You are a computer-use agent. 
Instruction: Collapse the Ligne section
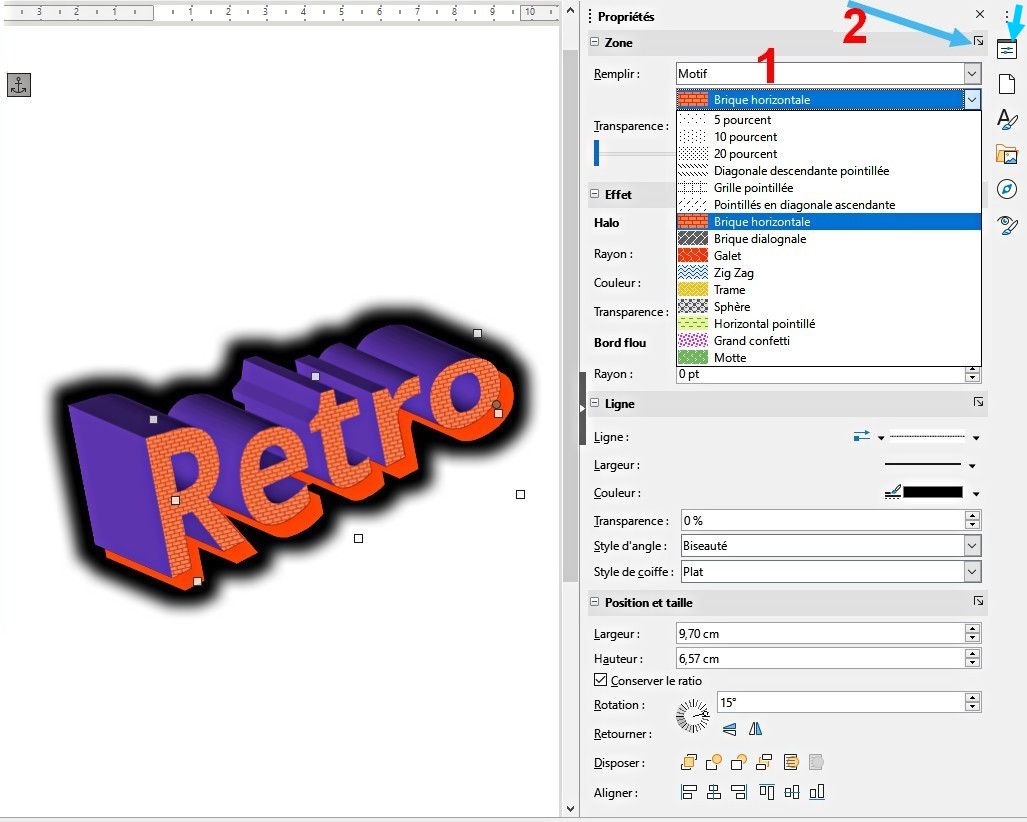[x=595, y=403]
